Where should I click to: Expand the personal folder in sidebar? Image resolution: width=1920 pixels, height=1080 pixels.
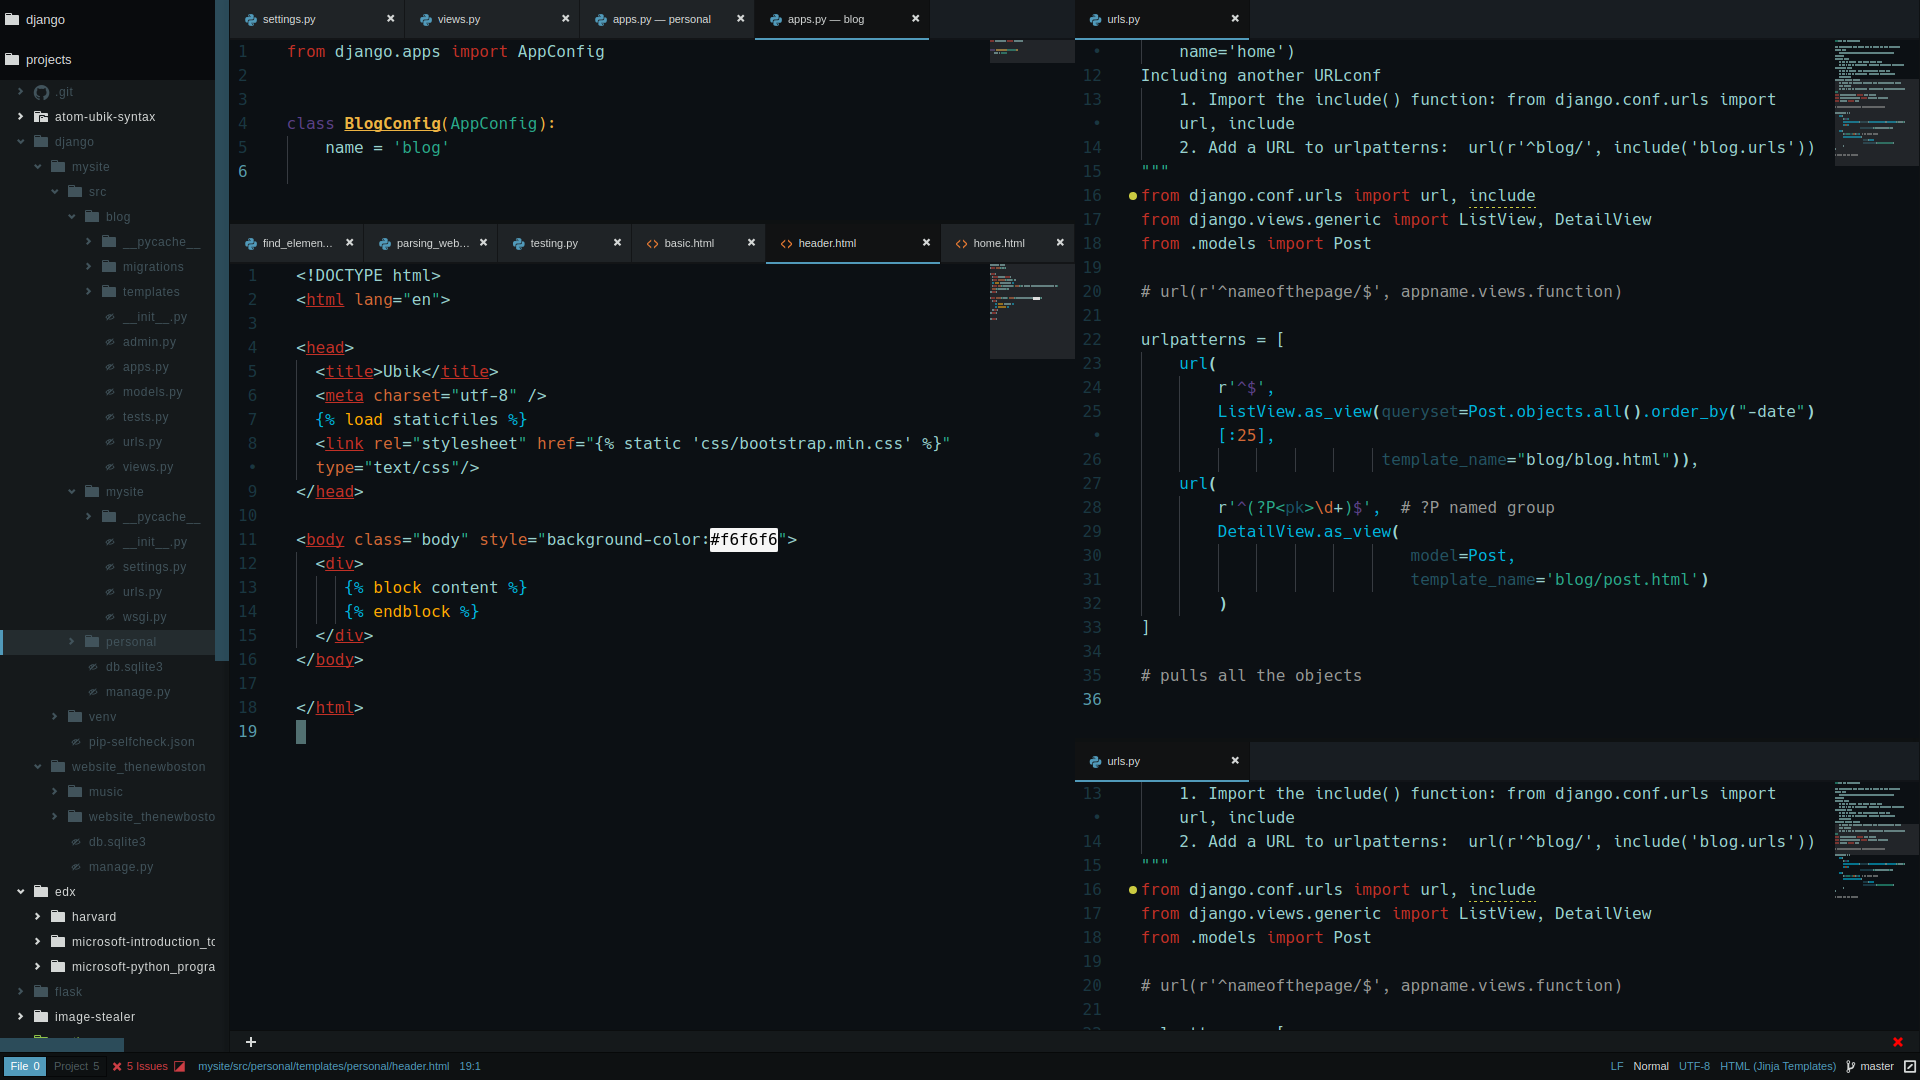71,641
